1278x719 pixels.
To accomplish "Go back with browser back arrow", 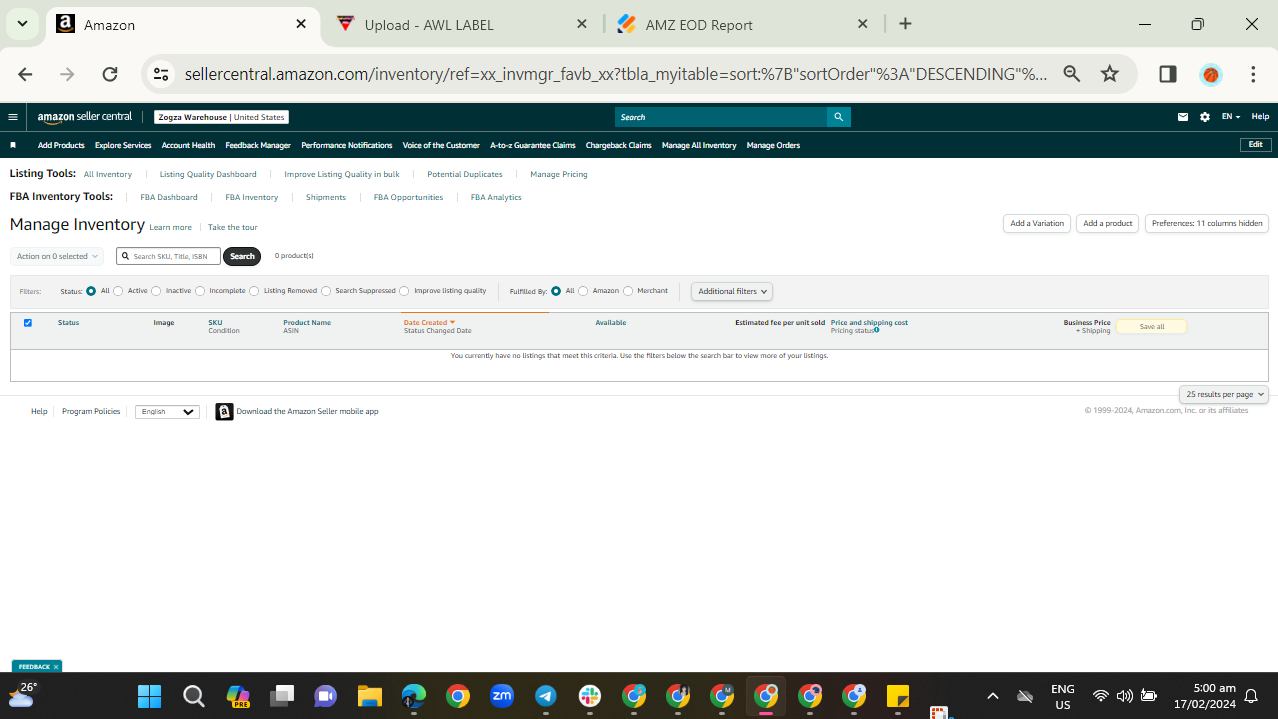I will pos(26,74).
